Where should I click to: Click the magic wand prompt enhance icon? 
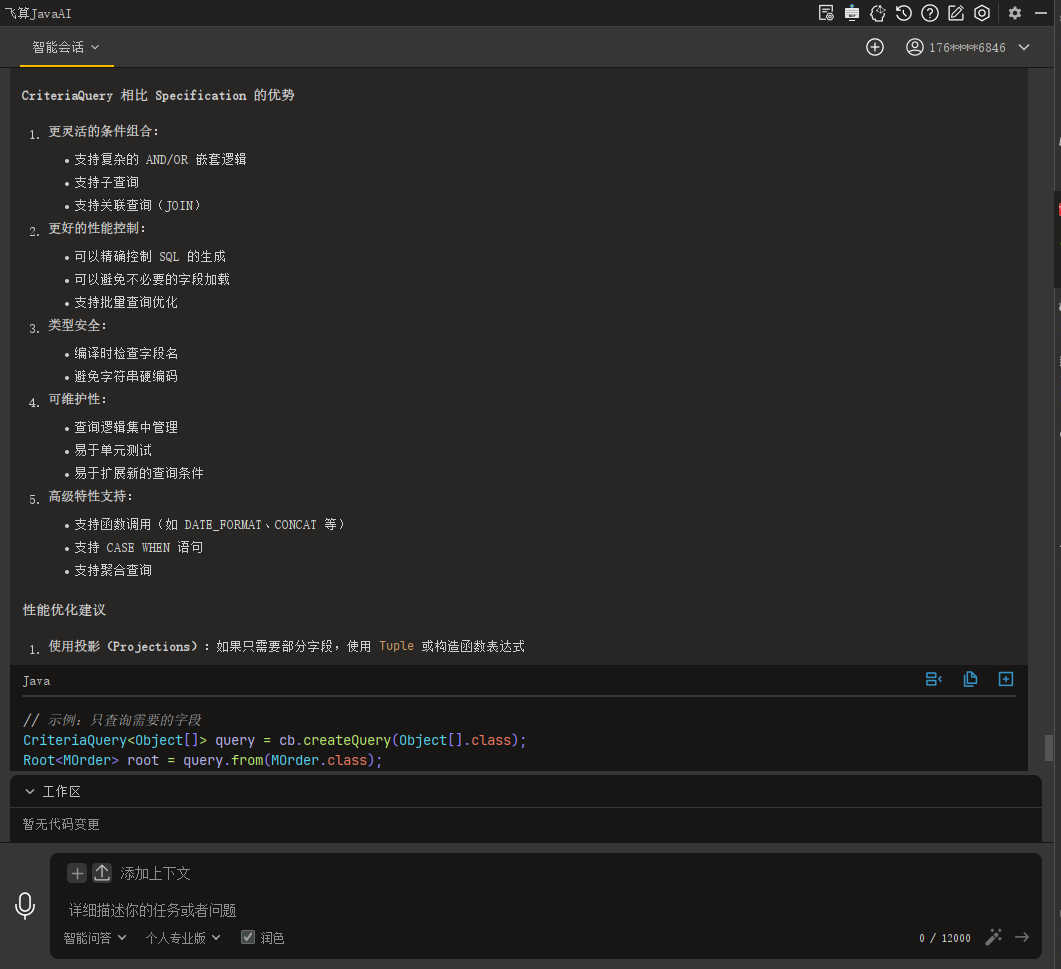click(x=993, y=937)
